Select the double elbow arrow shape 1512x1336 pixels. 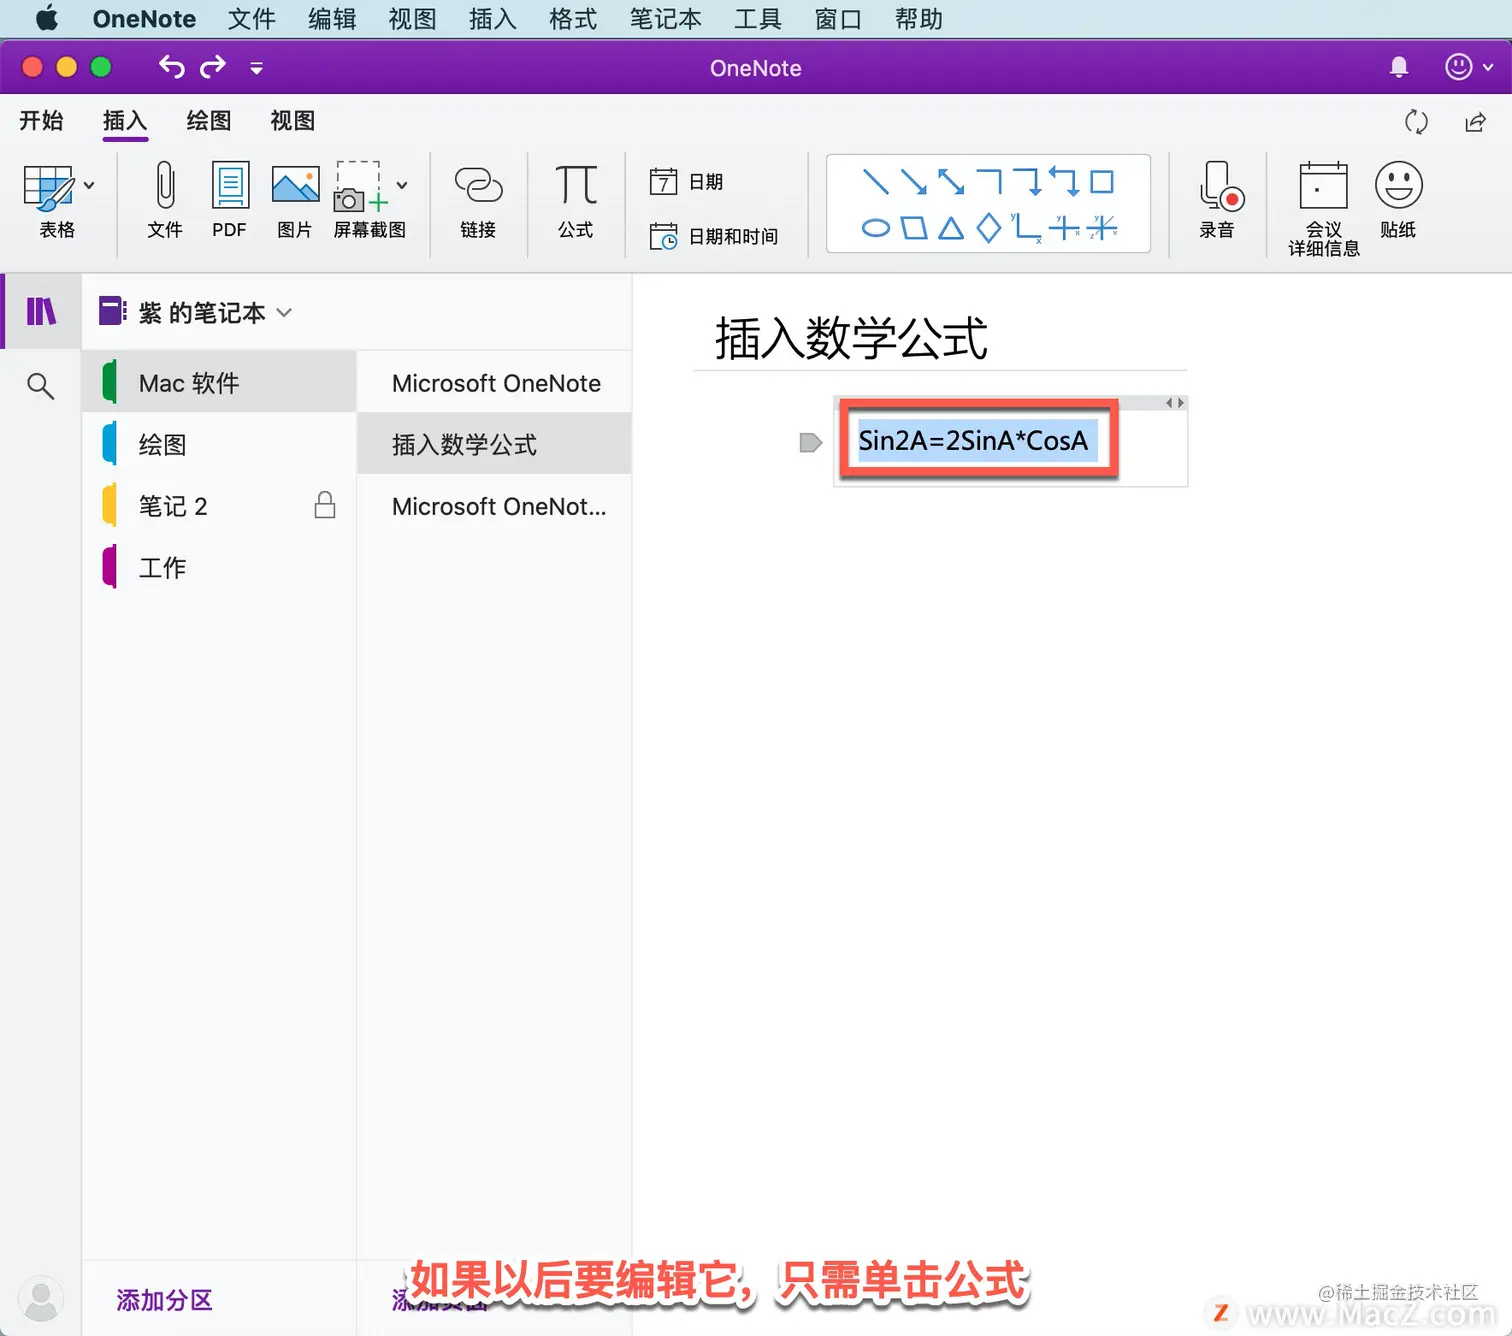(x=1065, y=182)
